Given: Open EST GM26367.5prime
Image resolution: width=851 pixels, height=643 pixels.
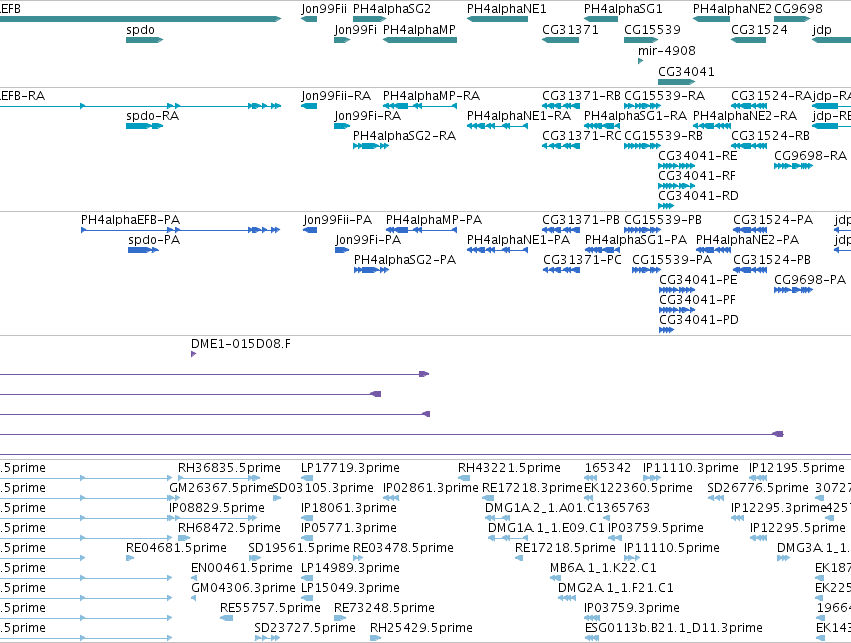Looking at the screenshot, I should 175,498.
